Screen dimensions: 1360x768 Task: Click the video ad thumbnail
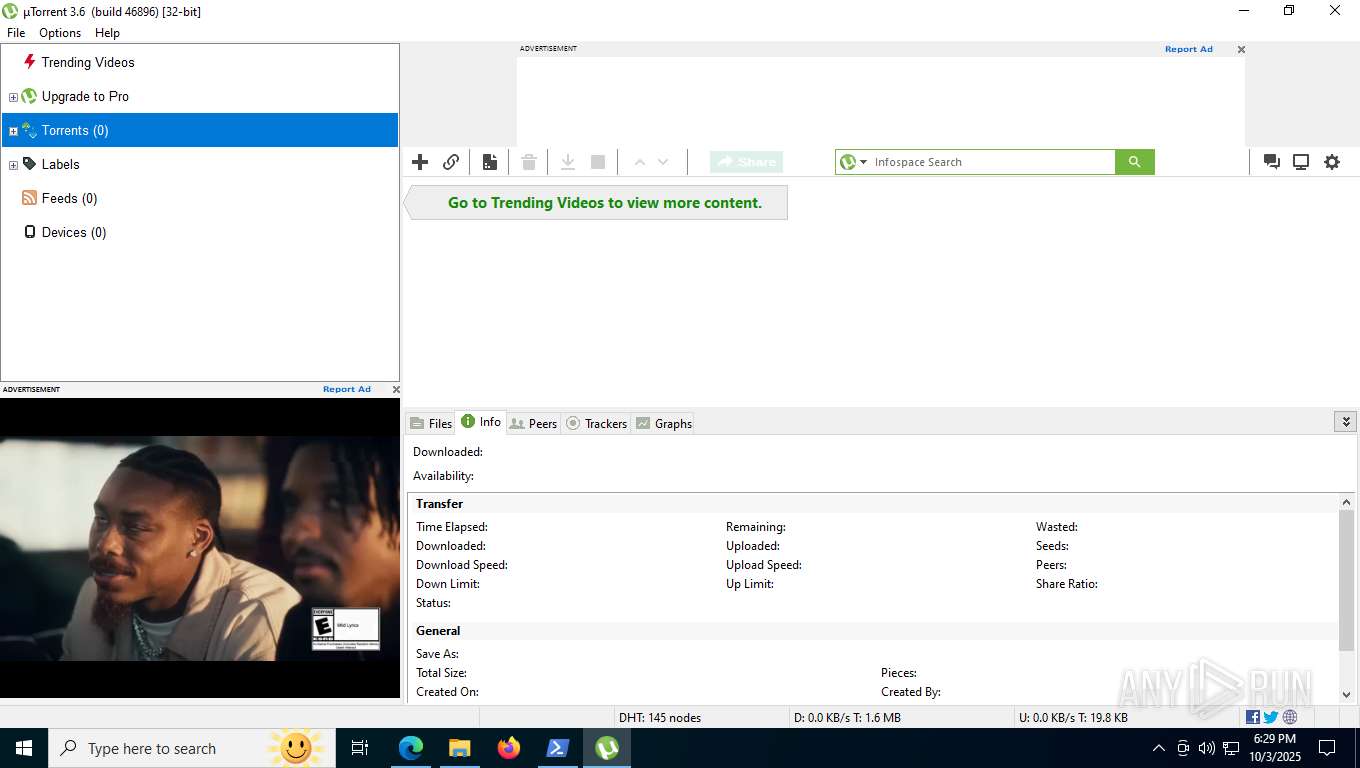click(x=200, y=548)
